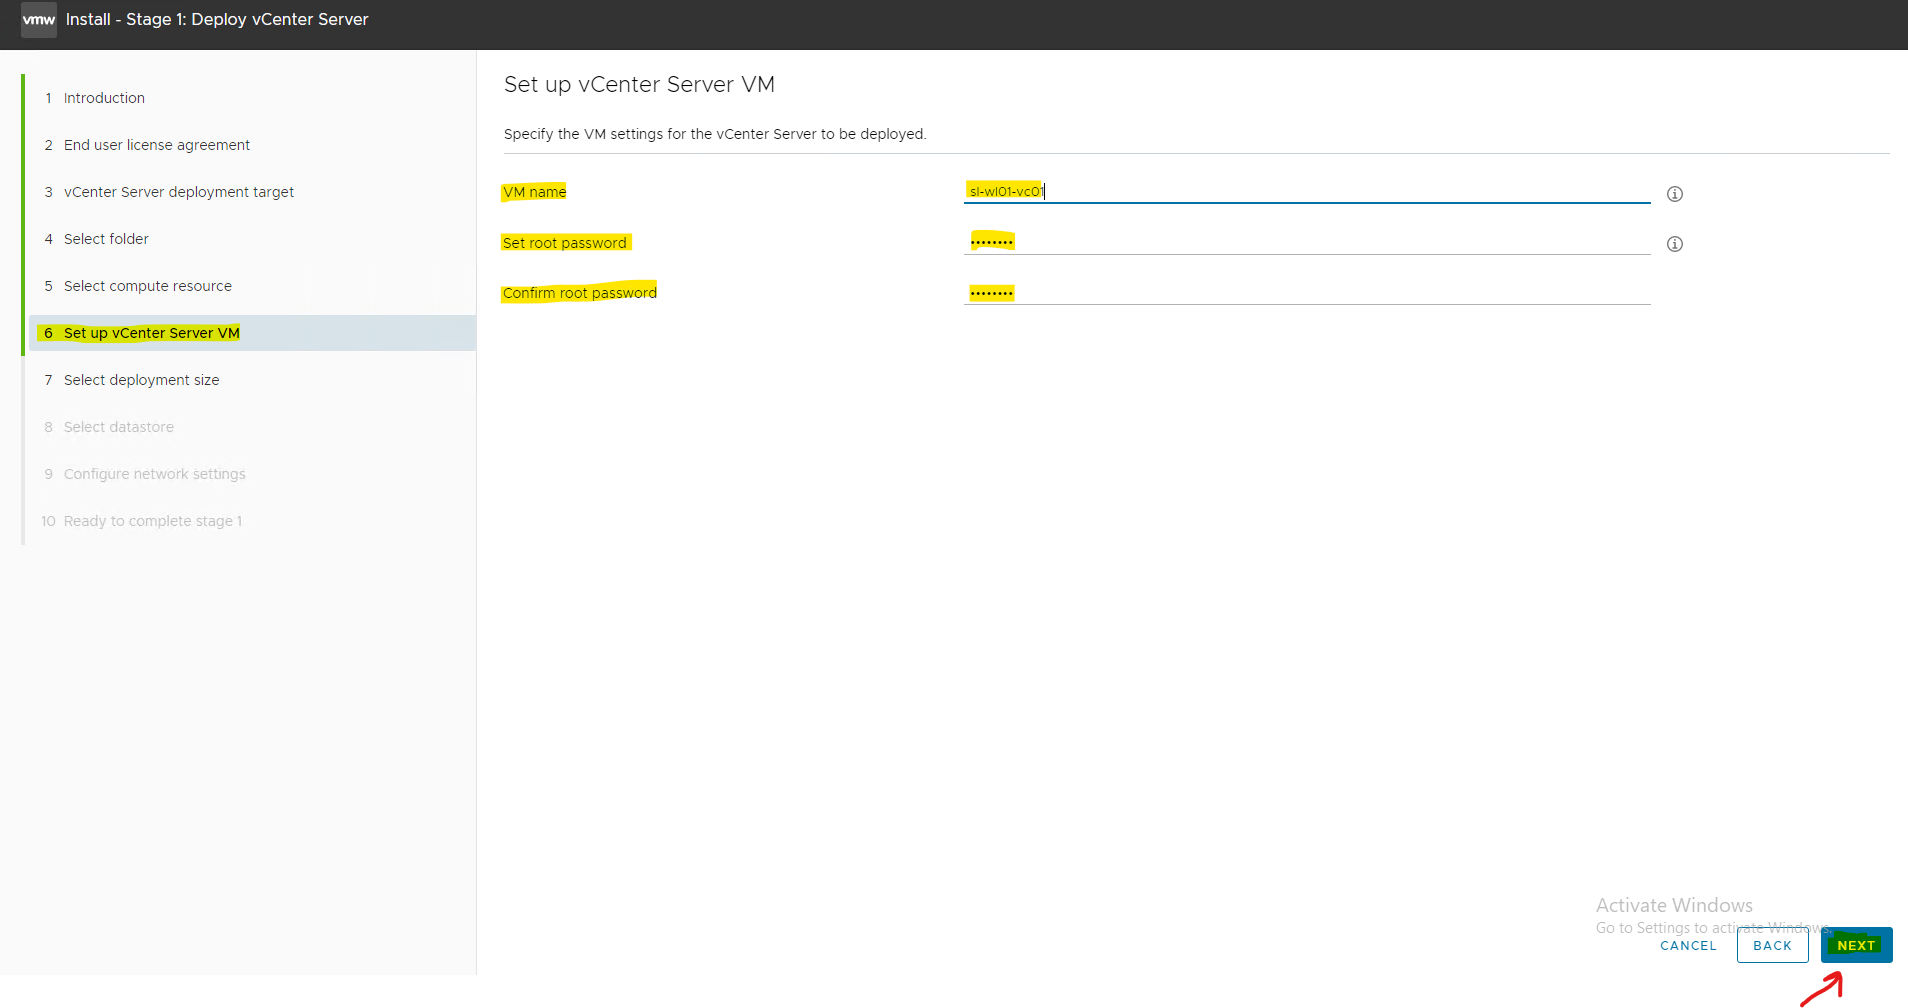Viewport: 1908px width, 1008px height.
Task: Focus the Confirm root password field
Action: 1307,292
